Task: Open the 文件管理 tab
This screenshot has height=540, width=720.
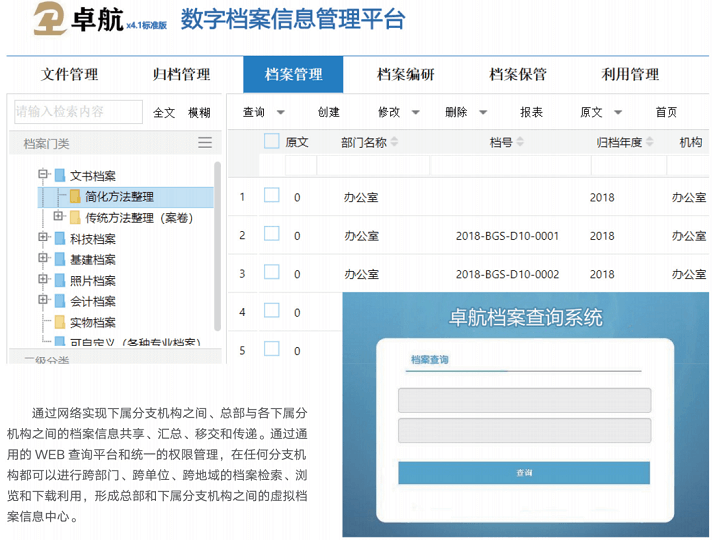Action: click(x=69, y=74)
